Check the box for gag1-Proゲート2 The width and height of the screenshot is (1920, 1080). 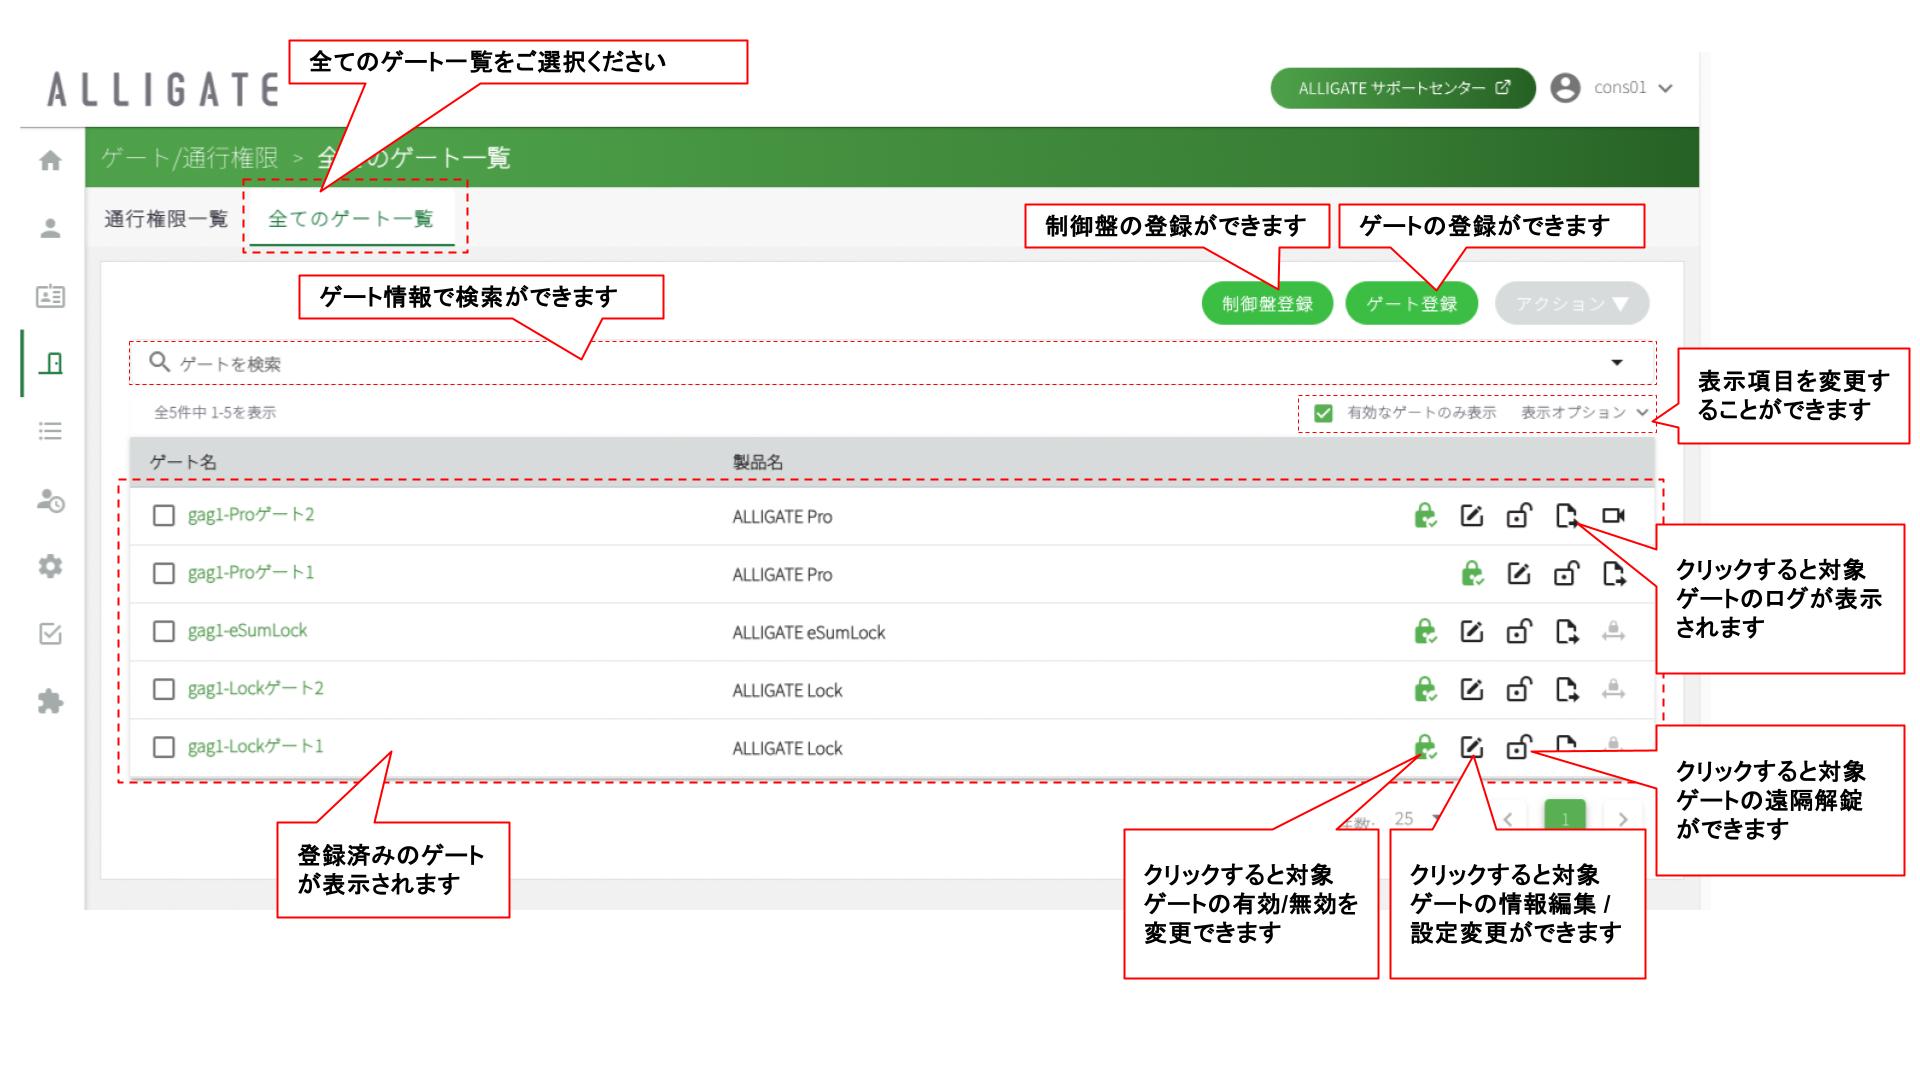[x=164, y=516]
